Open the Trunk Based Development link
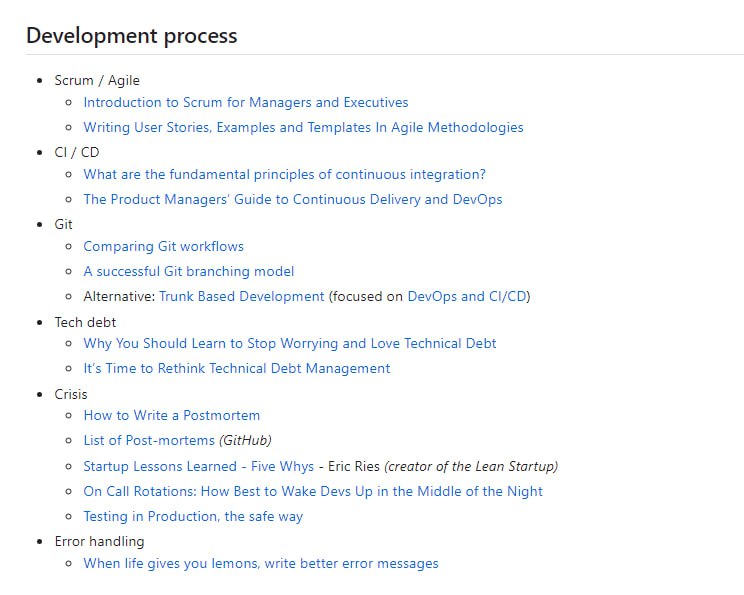This screenshot has width=744, height=595. click(x=241, y=296)
